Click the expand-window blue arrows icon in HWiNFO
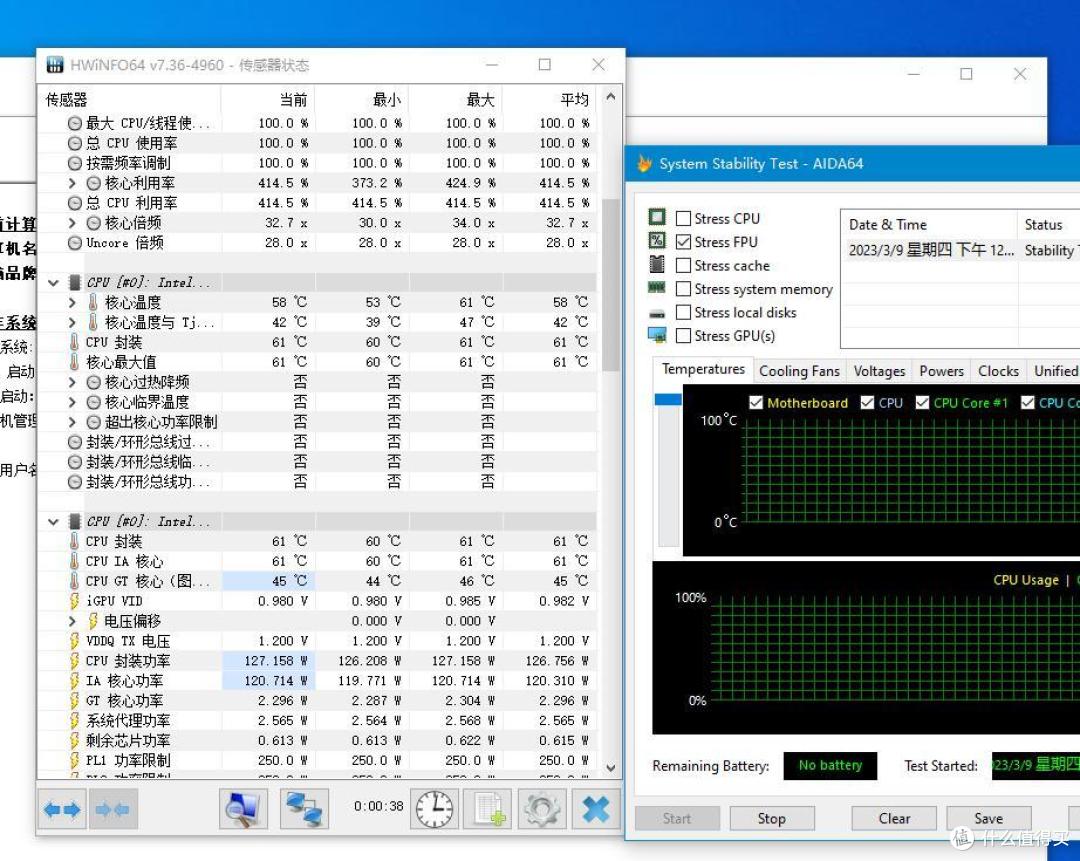 click(62, 809)
